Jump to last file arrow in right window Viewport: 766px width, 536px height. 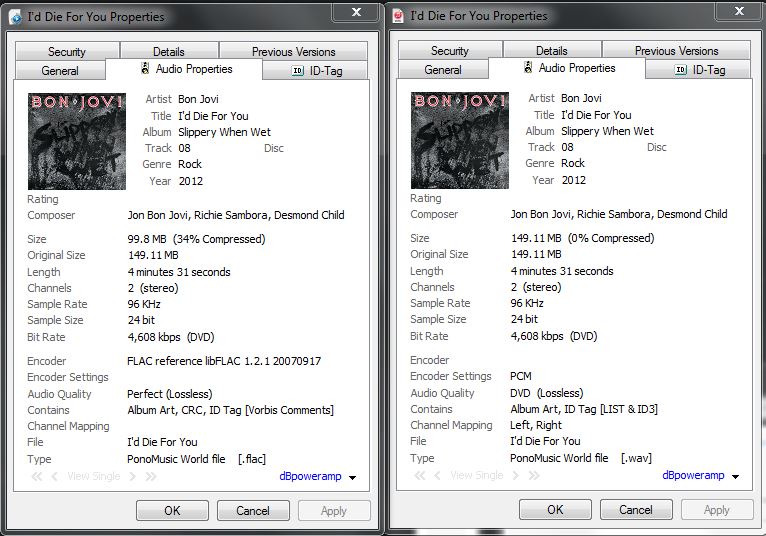pyautogui.click(x=534, y=475)
